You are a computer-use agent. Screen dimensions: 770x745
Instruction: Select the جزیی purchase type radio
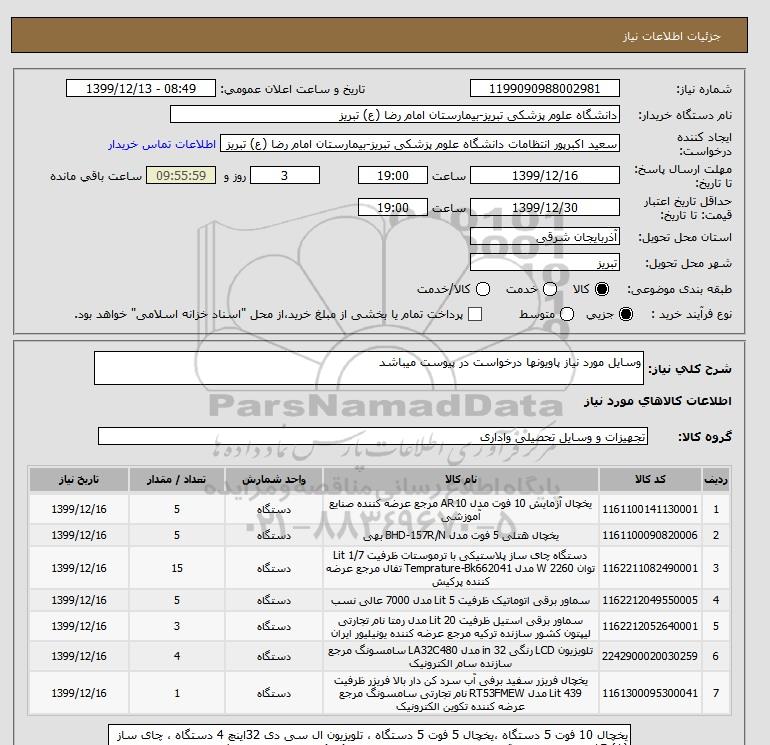pyautogui.click(x=626, y=314)
